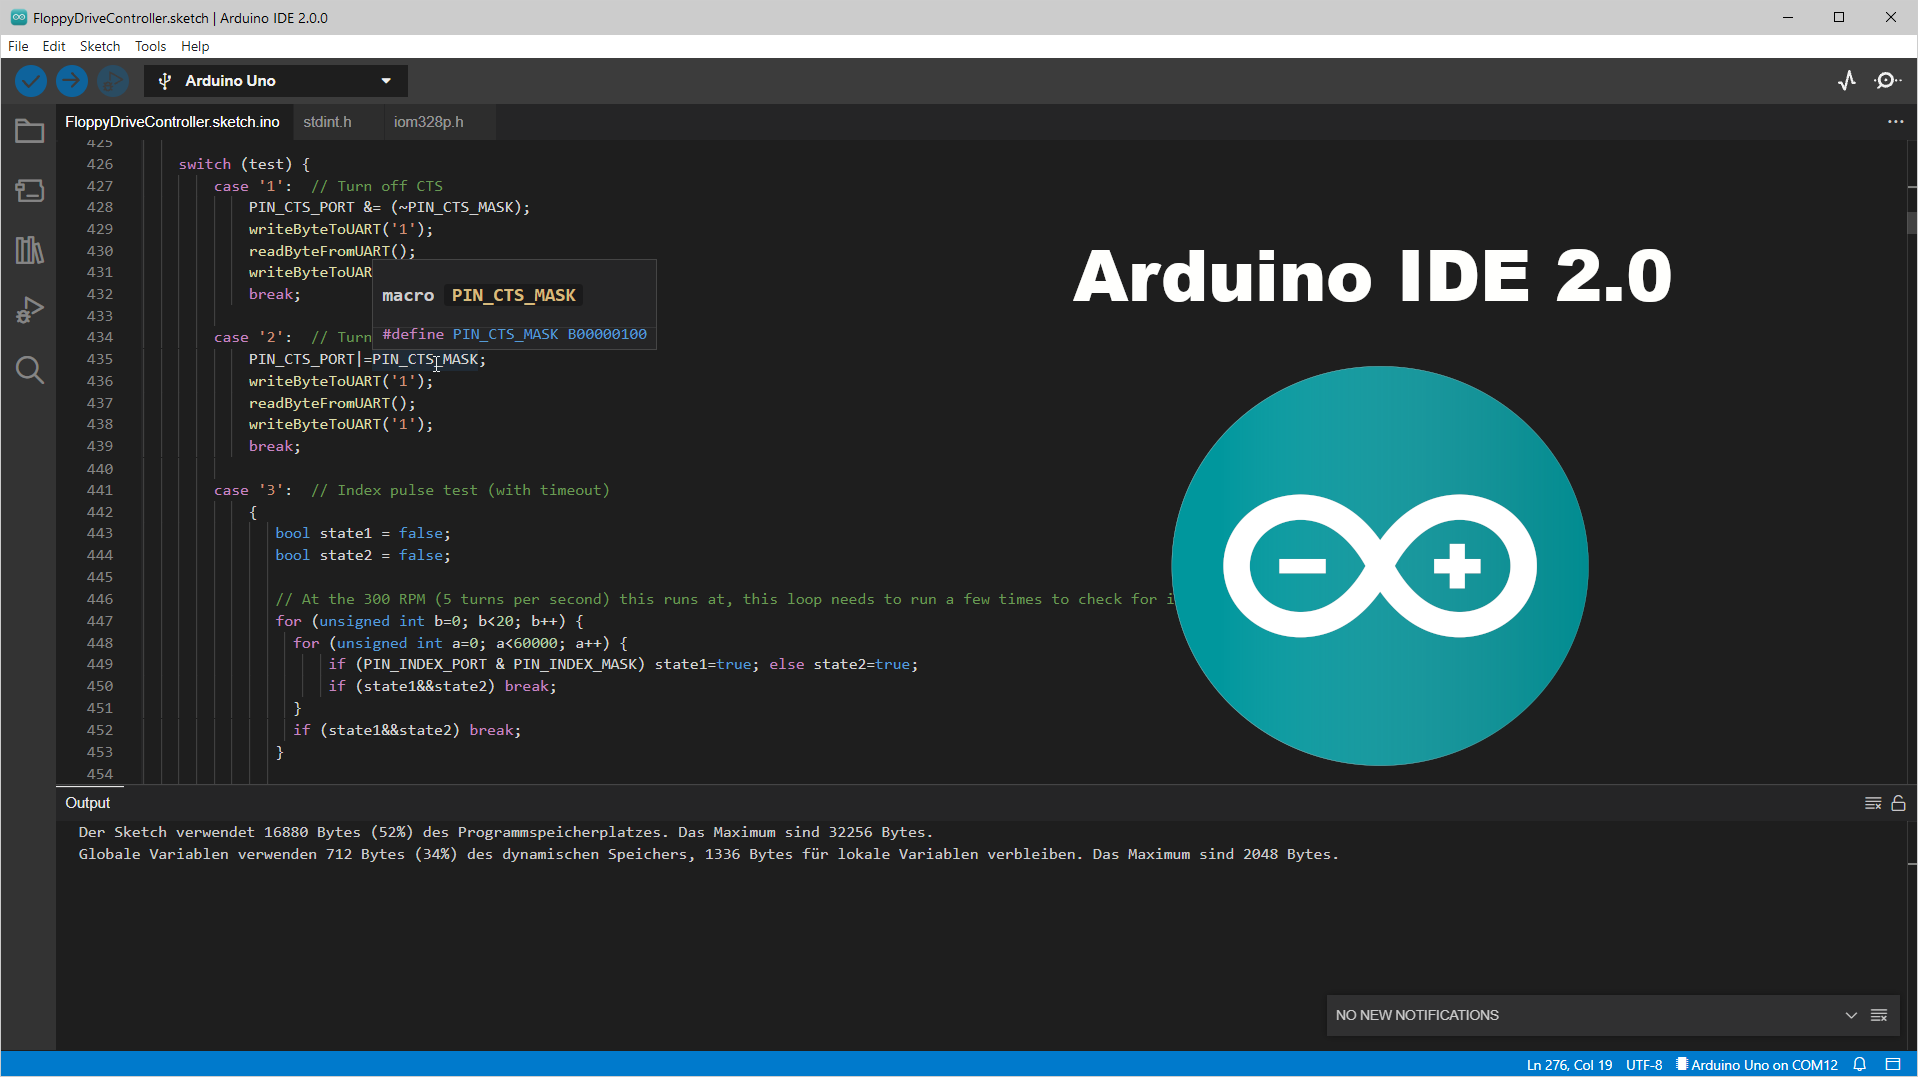
Task: Clear the Output panel text
Action: click(1872, 803)
